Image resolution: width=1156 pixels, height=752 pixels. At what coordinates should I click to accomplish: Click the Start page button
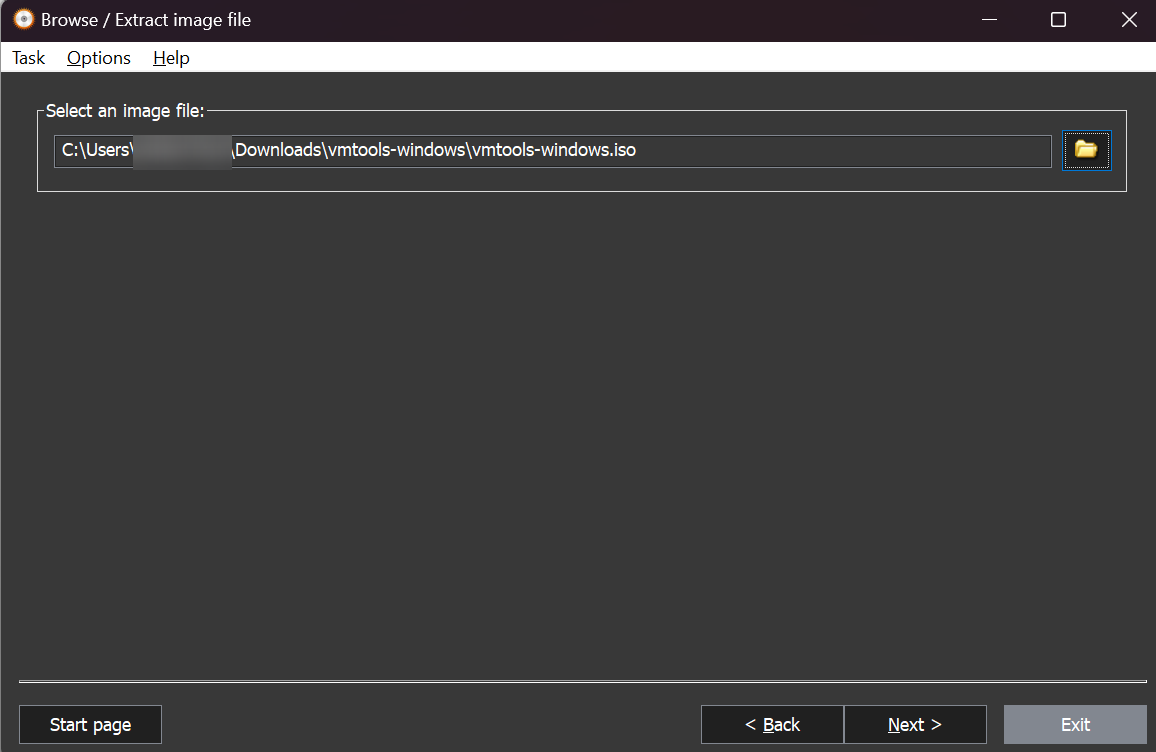pos(90,725)
